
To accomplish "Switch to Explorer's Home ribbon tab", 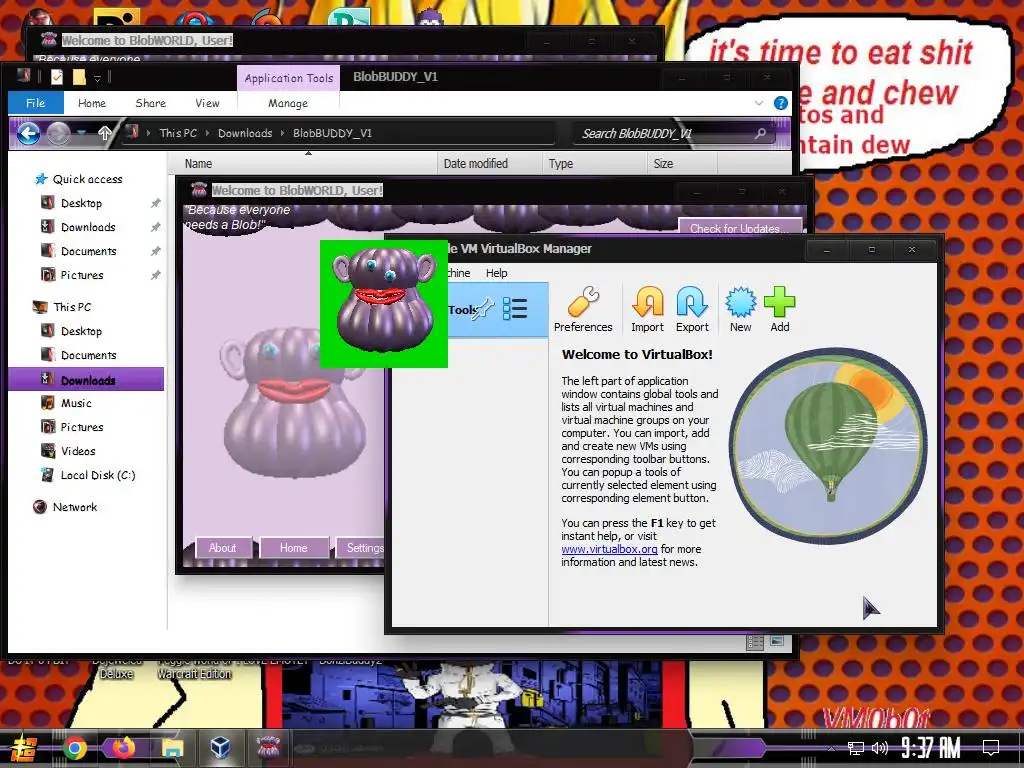I will 92,103.
